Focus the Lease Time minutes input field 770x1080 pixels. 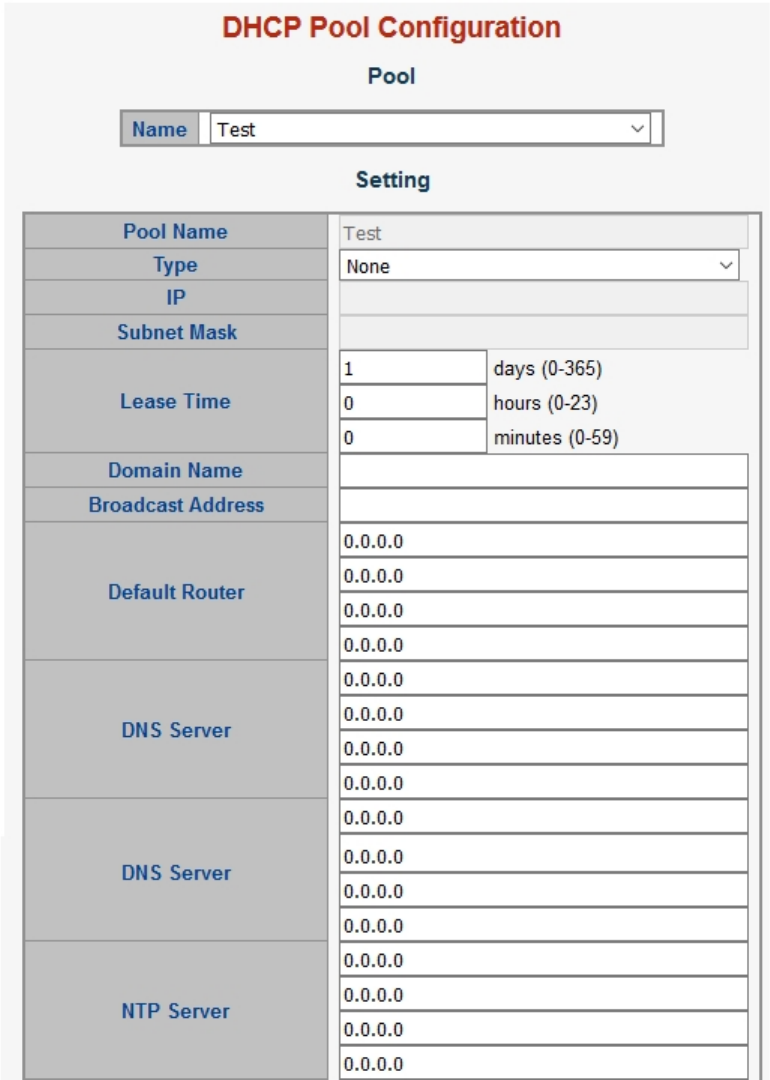pyautogui.click(x=412, y=437)
